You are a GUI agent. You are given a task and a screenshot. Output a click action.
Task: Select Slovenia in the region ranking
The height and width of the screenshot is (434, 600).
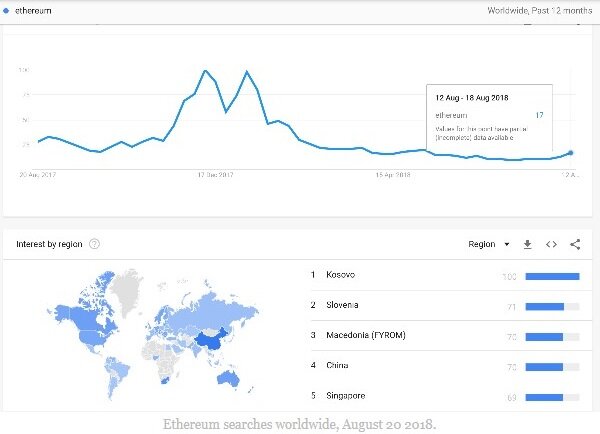pos(342,305)
